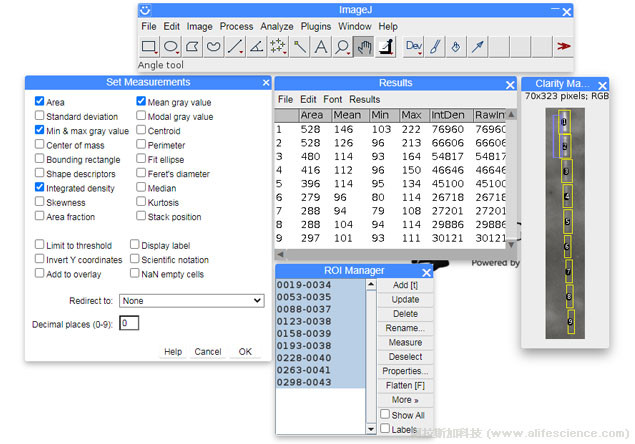Viewport: 635px width, 444px height.
Task: Select the Color picker dropper tool
Action: (x=477, y=46)
